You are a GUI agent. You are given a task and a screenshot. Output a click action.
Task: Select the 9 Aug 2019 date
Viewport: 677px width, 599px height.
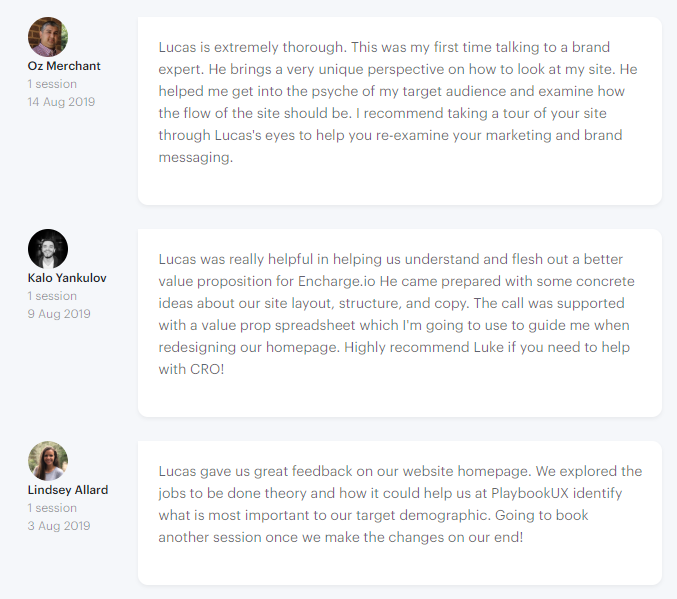click(x=59, y=314)
